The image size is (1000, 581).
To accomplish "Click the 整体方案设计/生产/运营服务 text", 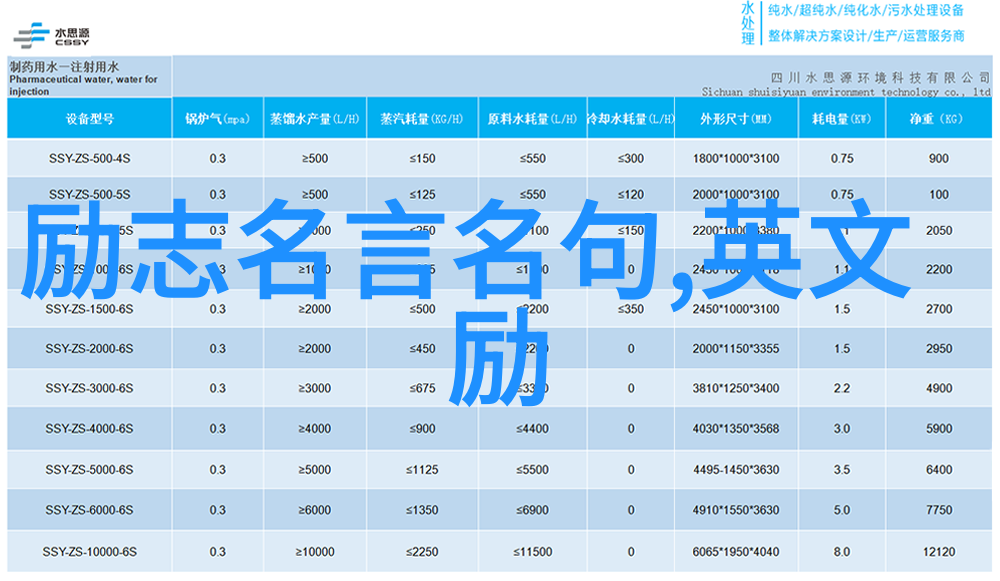I will (x=865, y=35).
